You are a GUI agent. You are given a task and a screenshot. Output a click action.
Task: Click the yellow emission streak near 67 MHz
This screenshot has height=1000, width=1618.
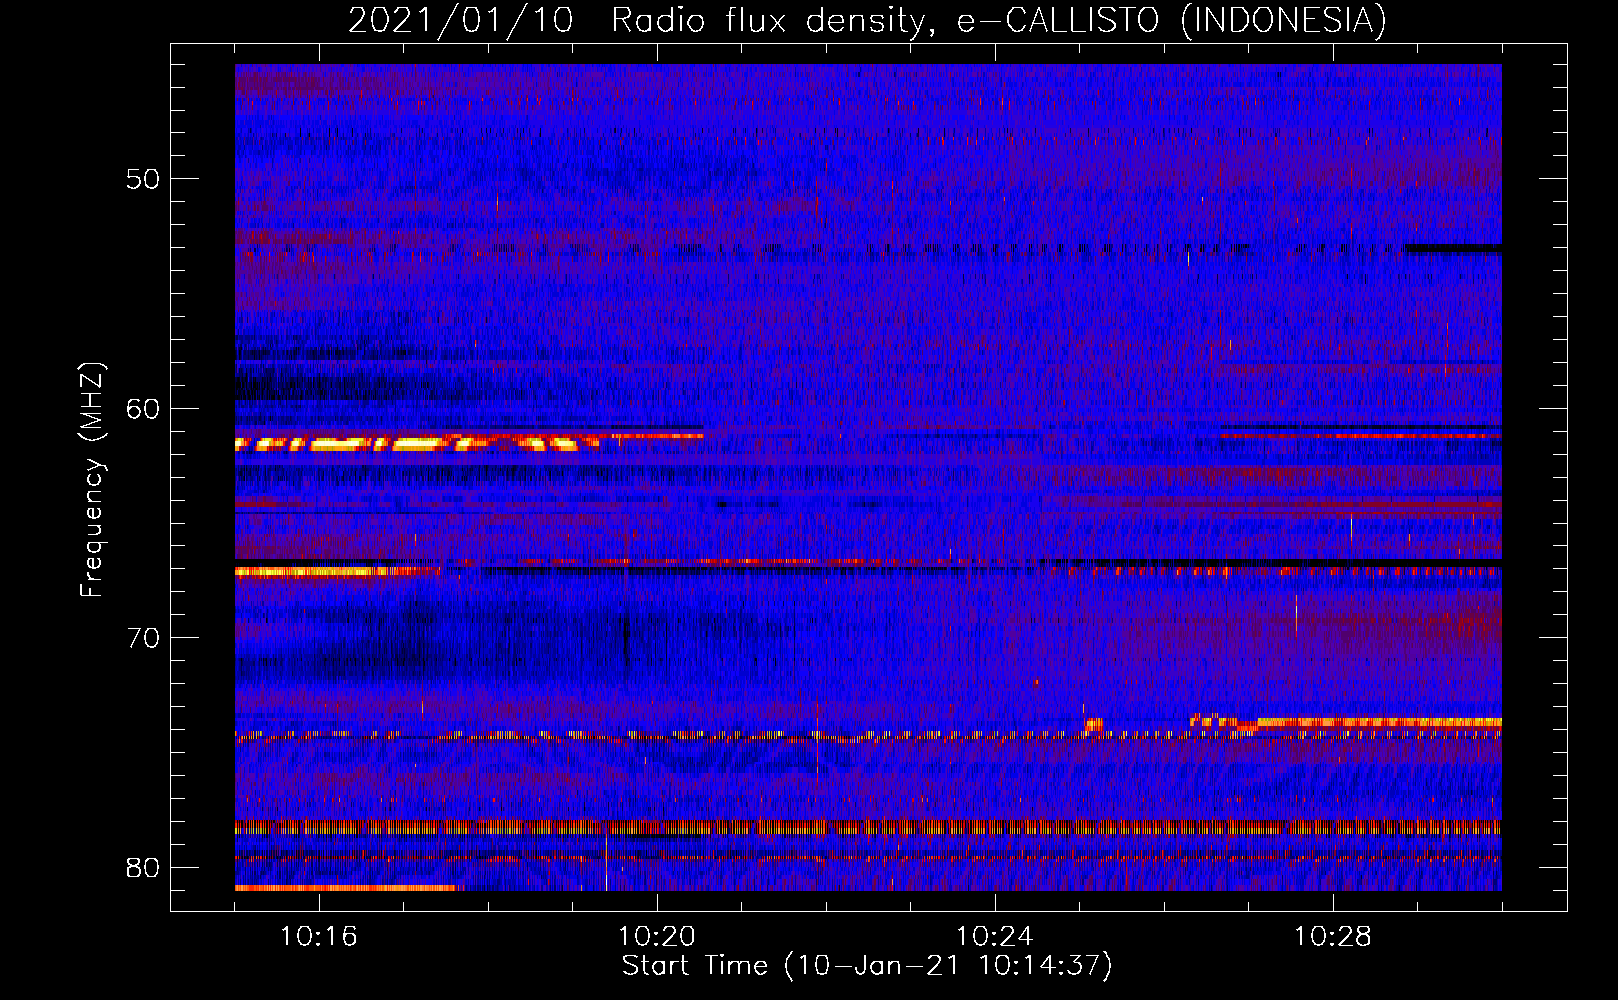[x=335, y=572]
